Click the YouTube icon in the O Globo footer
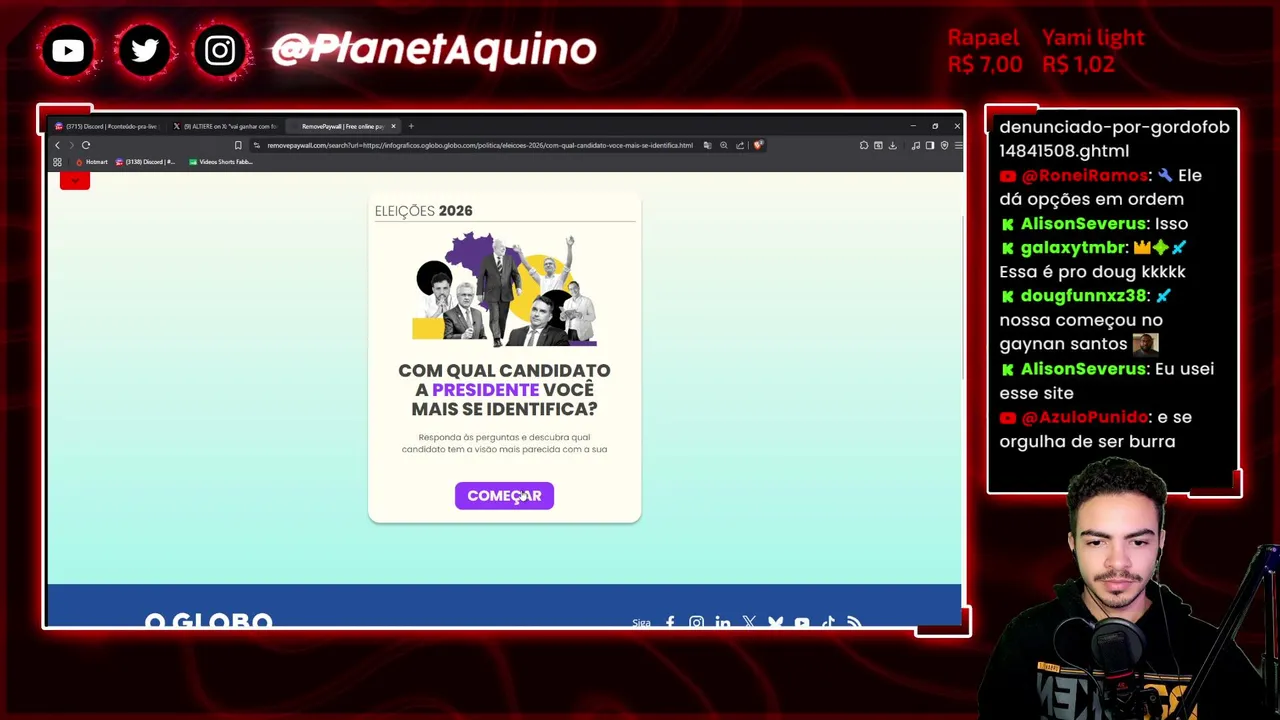This screenshot has width=1280, height=720. (802, 623)
